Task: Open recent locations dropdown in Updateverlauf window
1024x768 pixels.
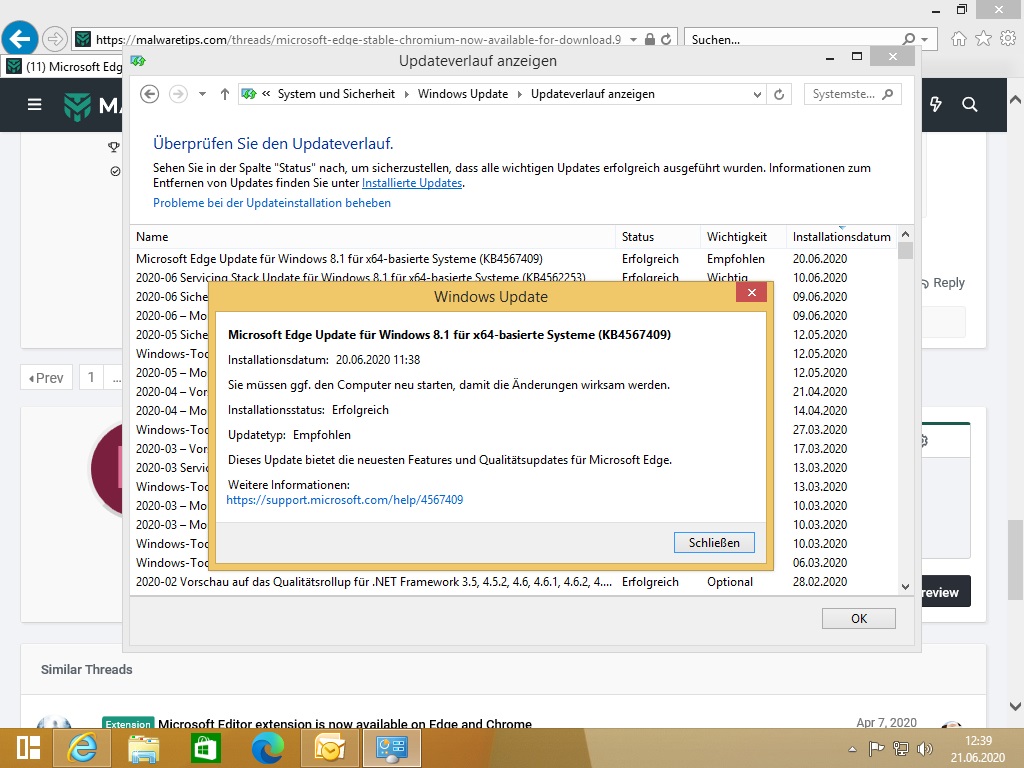Action: tap(202, 94)
